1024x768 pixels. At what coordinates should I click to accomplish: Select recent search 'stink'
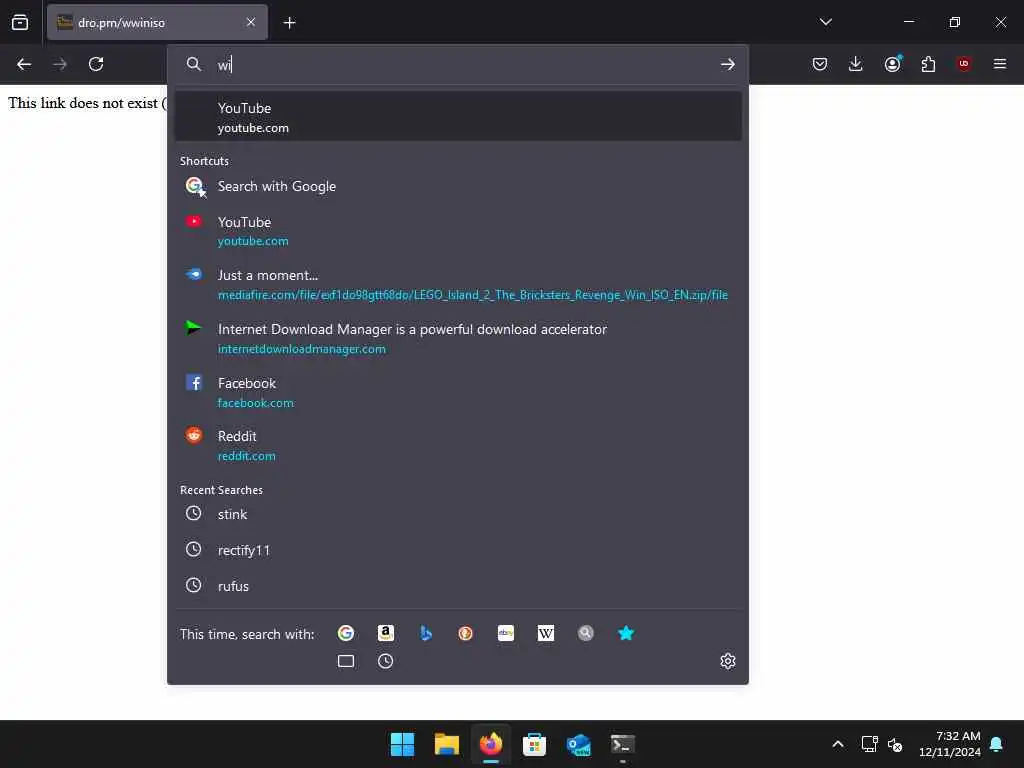click(x=458, y=514)
